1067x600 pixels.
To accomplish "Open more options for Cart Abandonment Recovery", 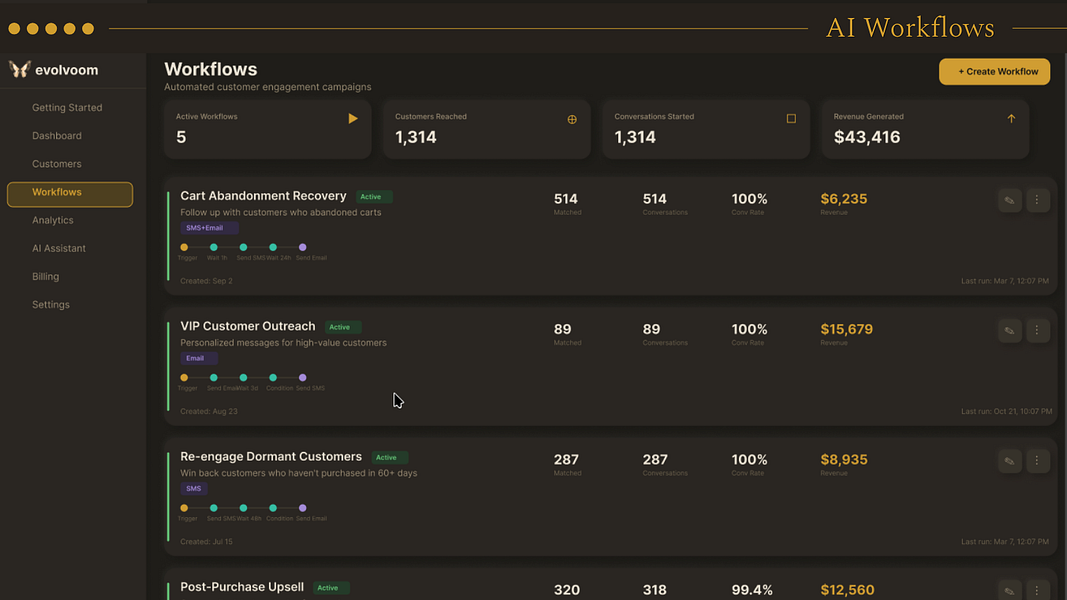I will pyautogui.click(x=1037, y=200).
